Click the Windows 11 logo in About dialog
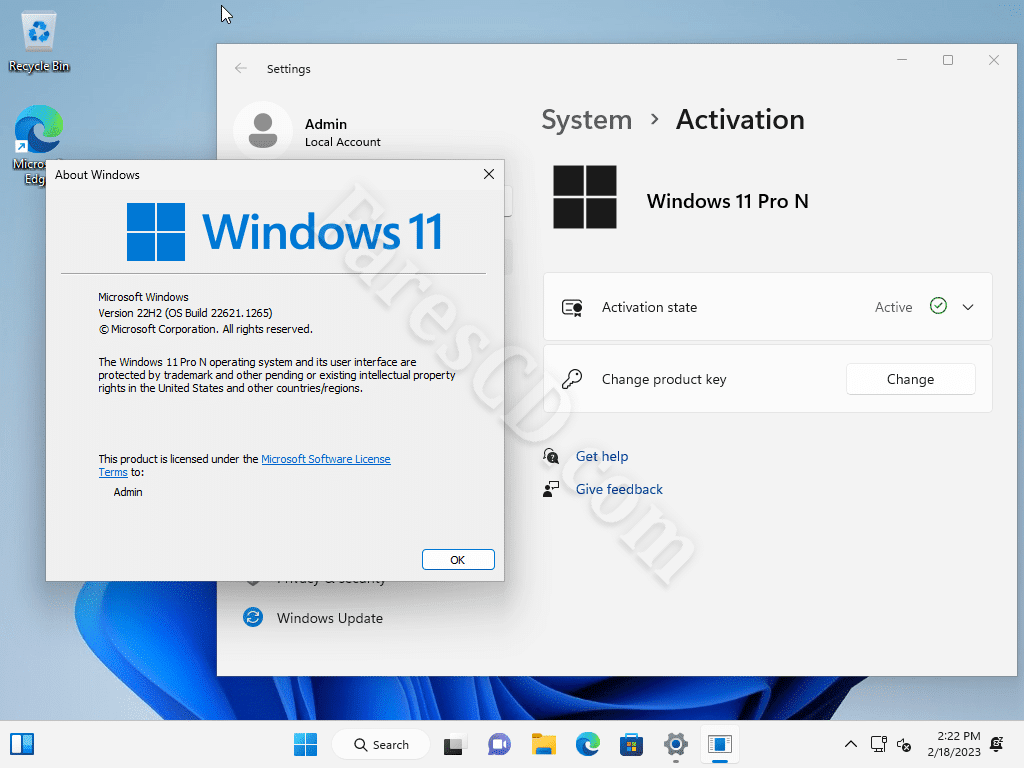The width and height of the screenshot is (1024, 768). [285, 232]
